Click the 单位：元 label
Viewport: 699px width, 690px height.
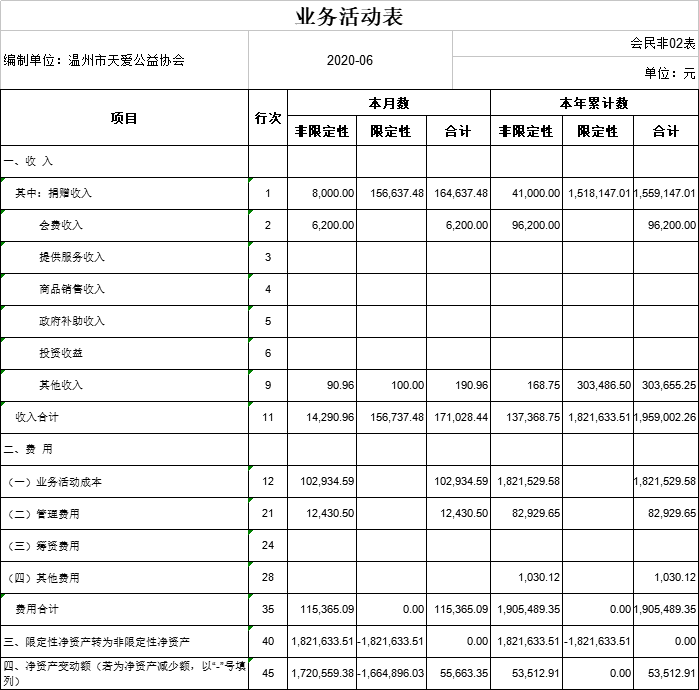click(670, 73)
